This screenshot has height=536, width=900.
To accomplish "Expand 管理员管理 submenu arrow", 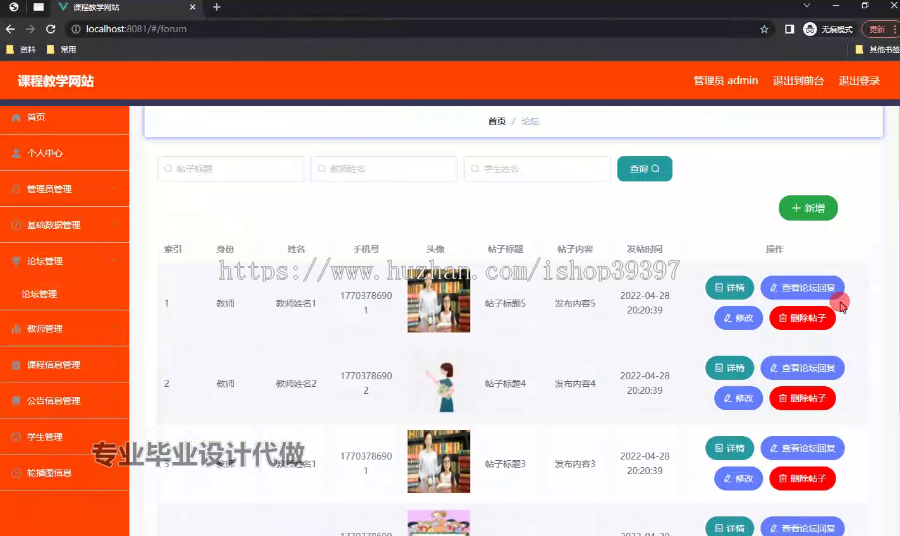I will (x=114, y=189).
